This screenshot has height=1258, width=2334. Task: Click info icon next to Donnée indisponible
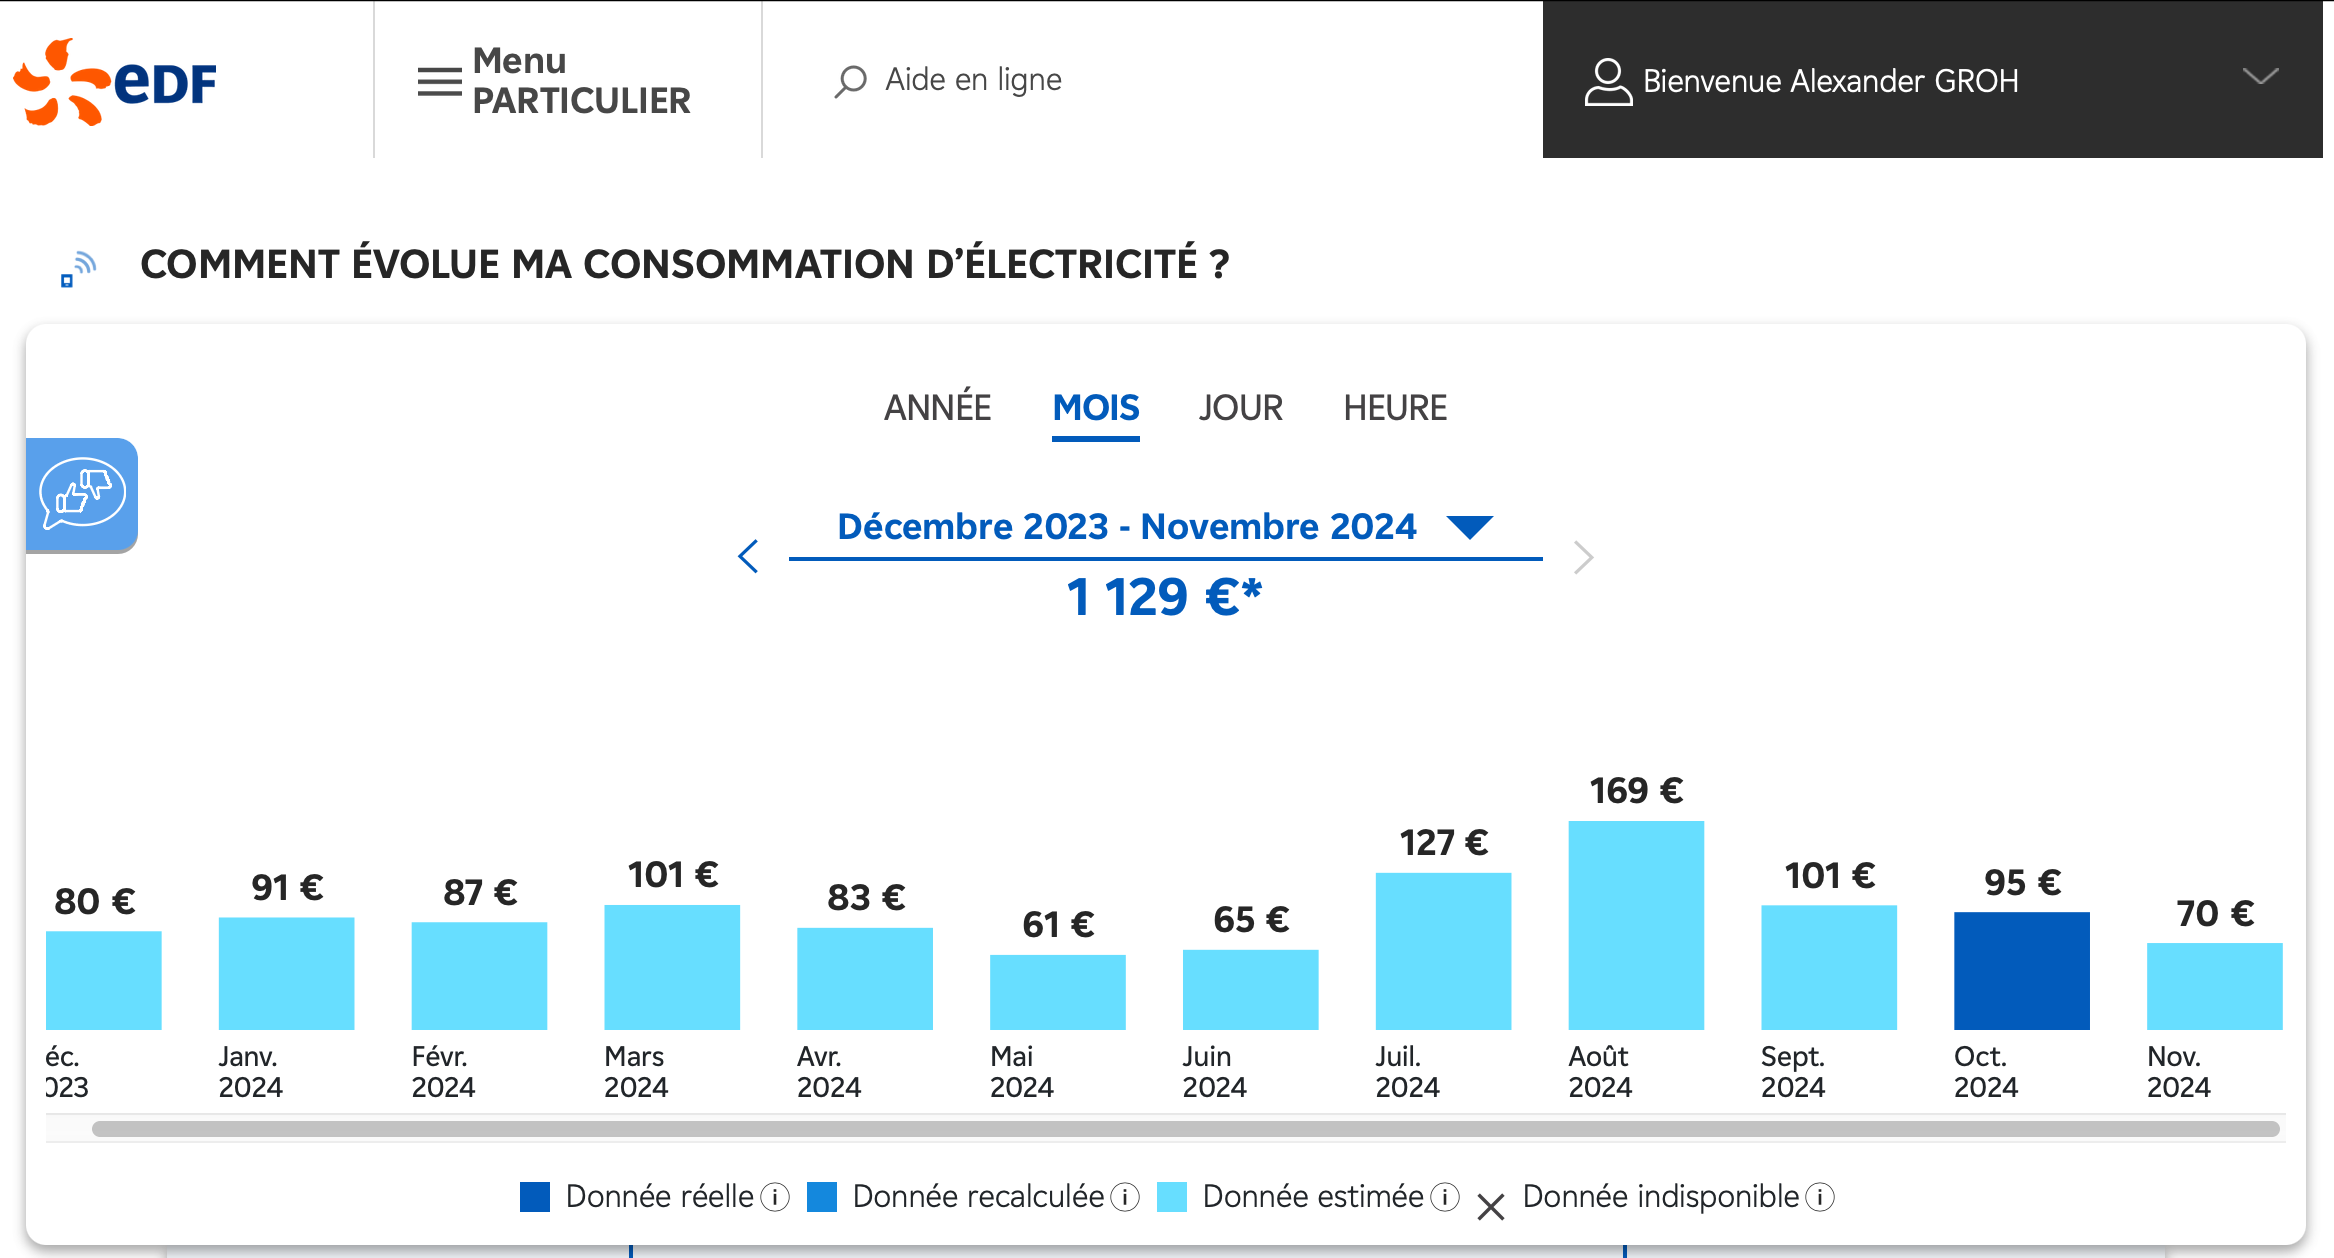pyautogui.click(x=1821, y=1197)
